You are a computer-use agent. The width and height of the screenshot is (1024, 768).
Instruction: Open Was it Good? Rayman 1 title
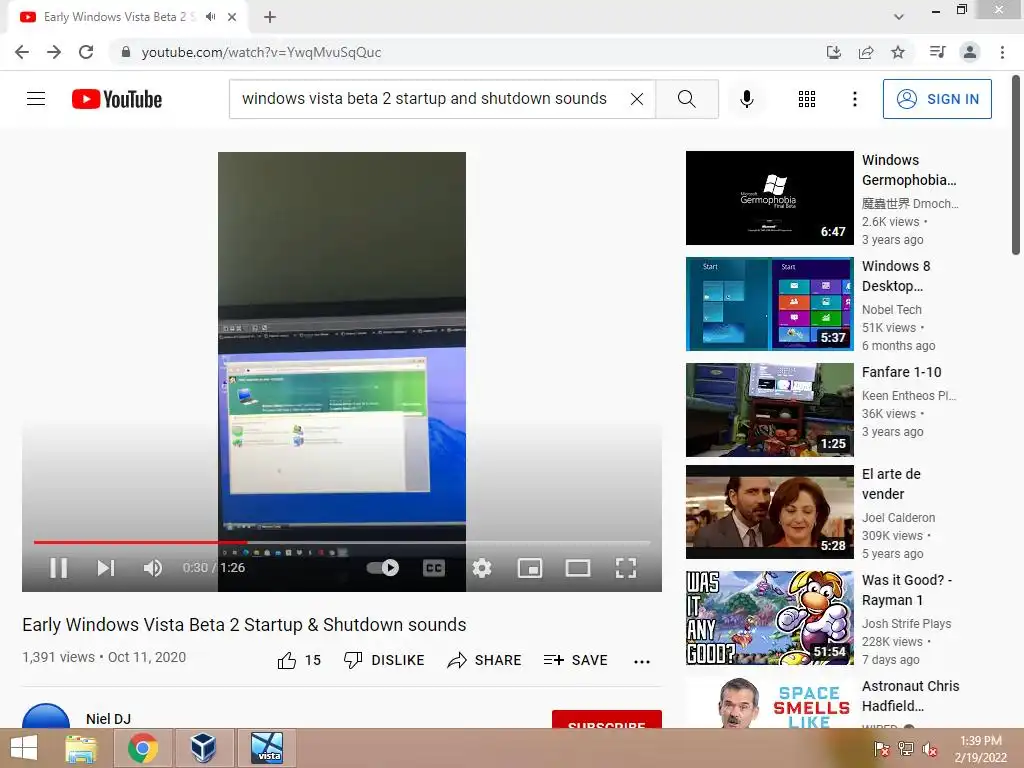906,590
